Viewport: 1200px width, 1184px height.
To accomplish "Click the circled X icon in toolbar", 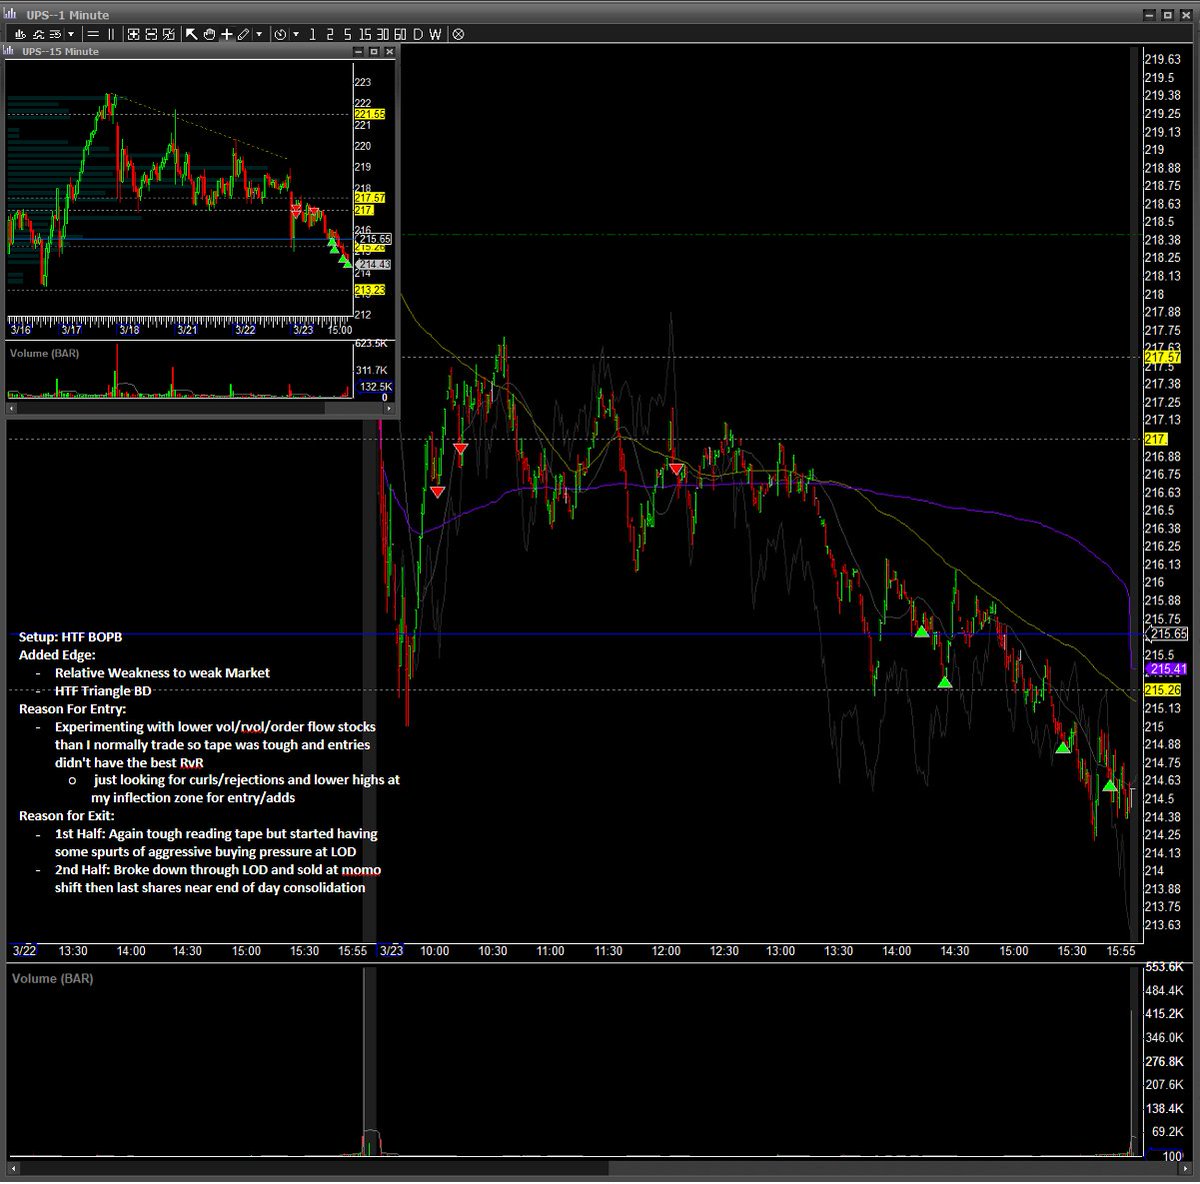I will click(458, 34).
